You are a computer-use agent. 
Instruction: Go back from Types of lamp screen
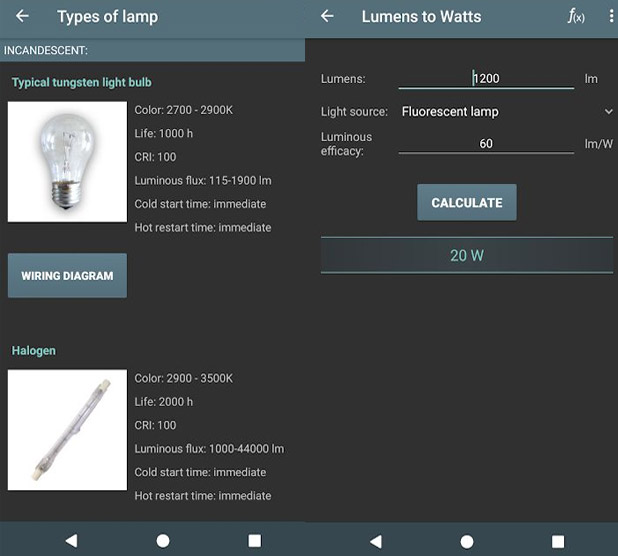(x=22, y=17)
